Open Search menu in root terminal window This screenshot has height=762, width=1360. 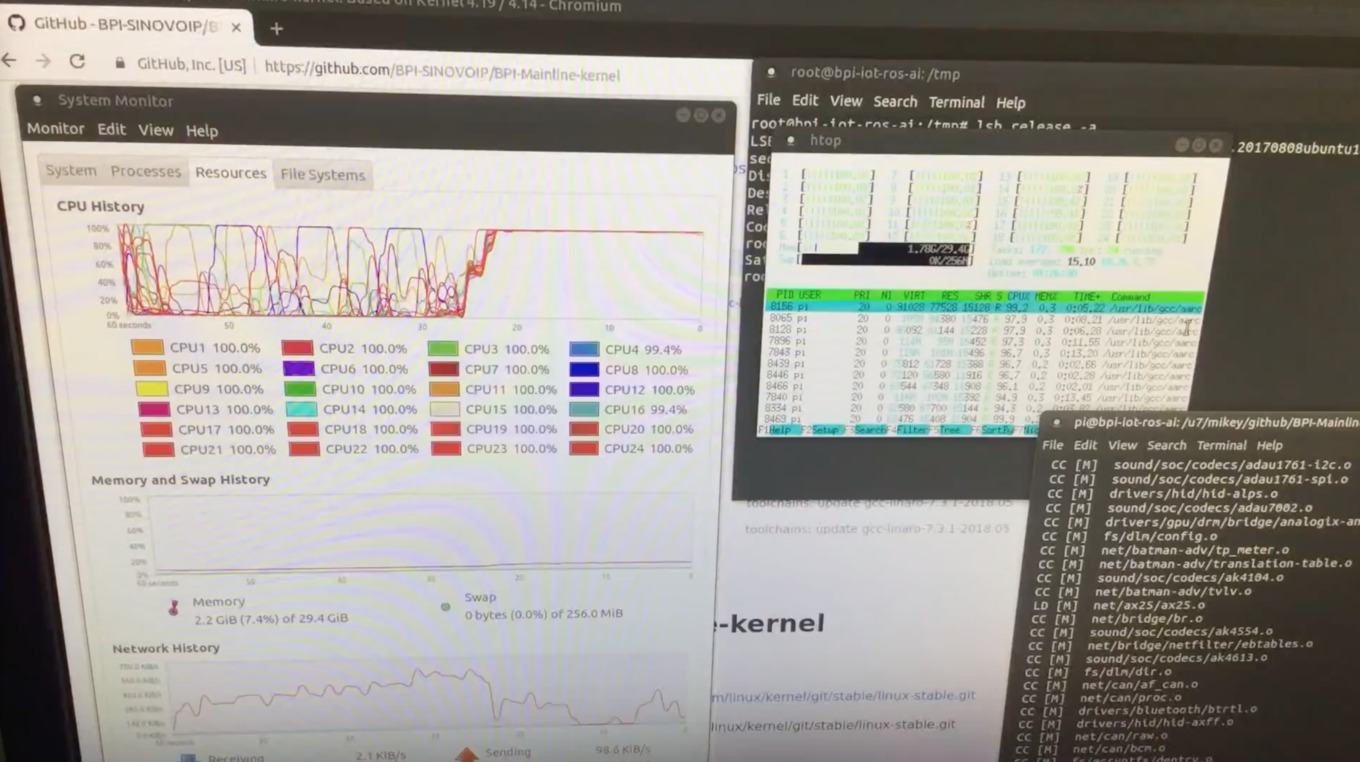(895, 101)
